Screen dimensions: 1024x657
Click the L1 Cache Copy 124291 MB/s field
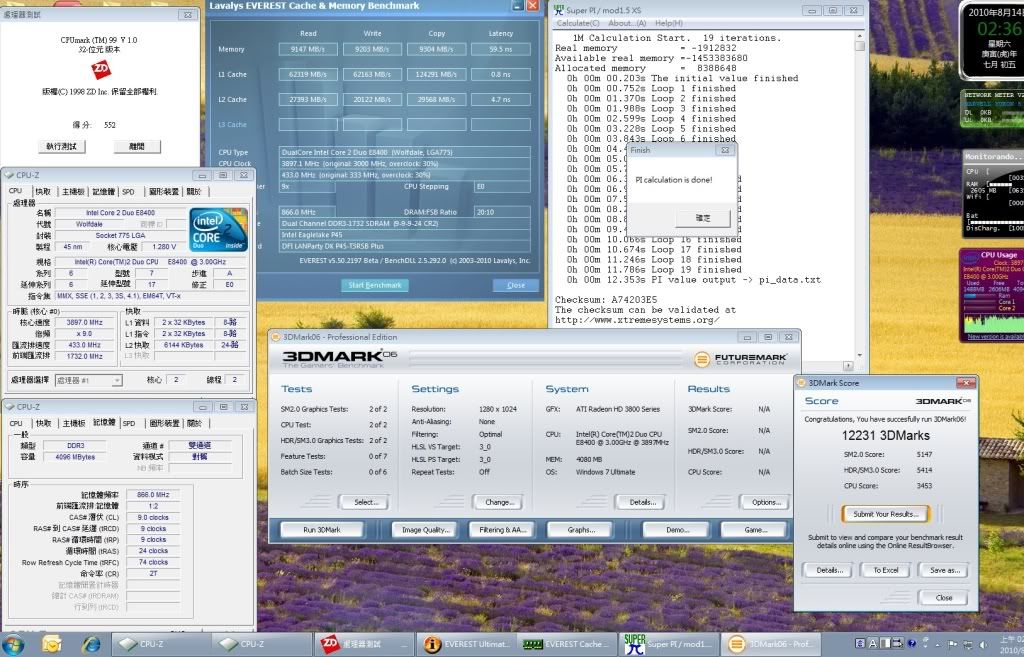pyautogui.click(x=436, y=74)
